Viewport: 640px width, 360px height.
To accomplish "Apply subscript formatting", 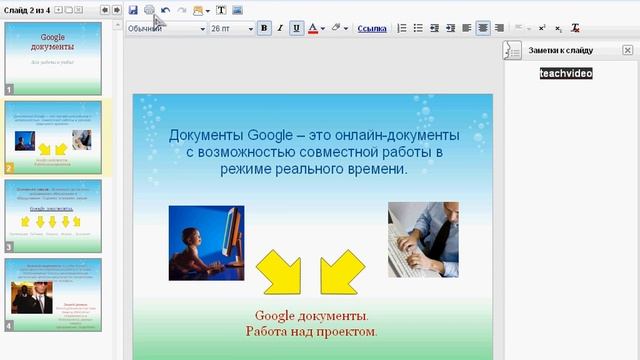I will [x=558, y=29].
